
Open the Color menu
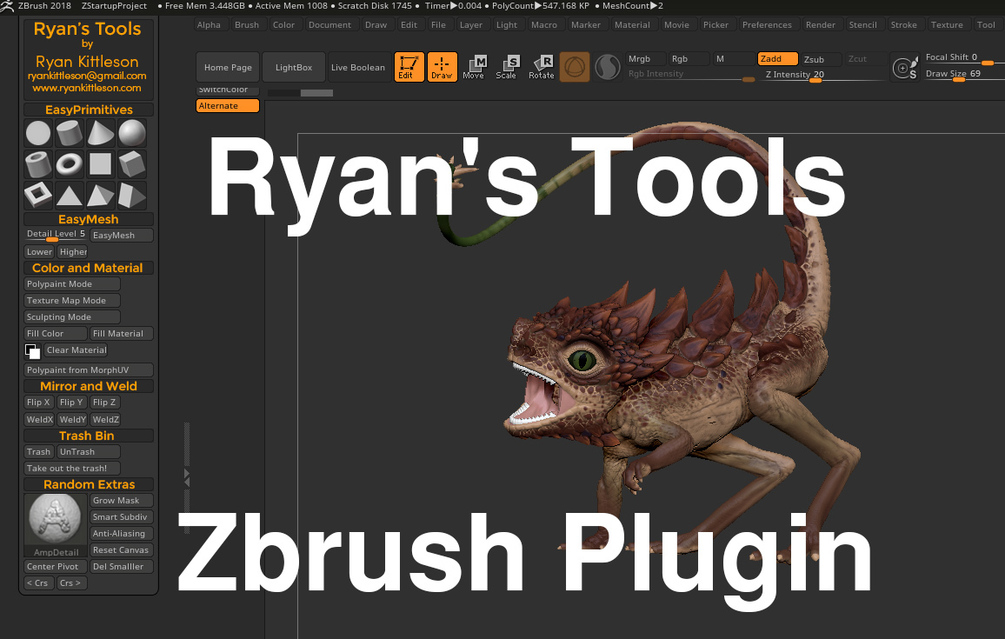(284, 25)
